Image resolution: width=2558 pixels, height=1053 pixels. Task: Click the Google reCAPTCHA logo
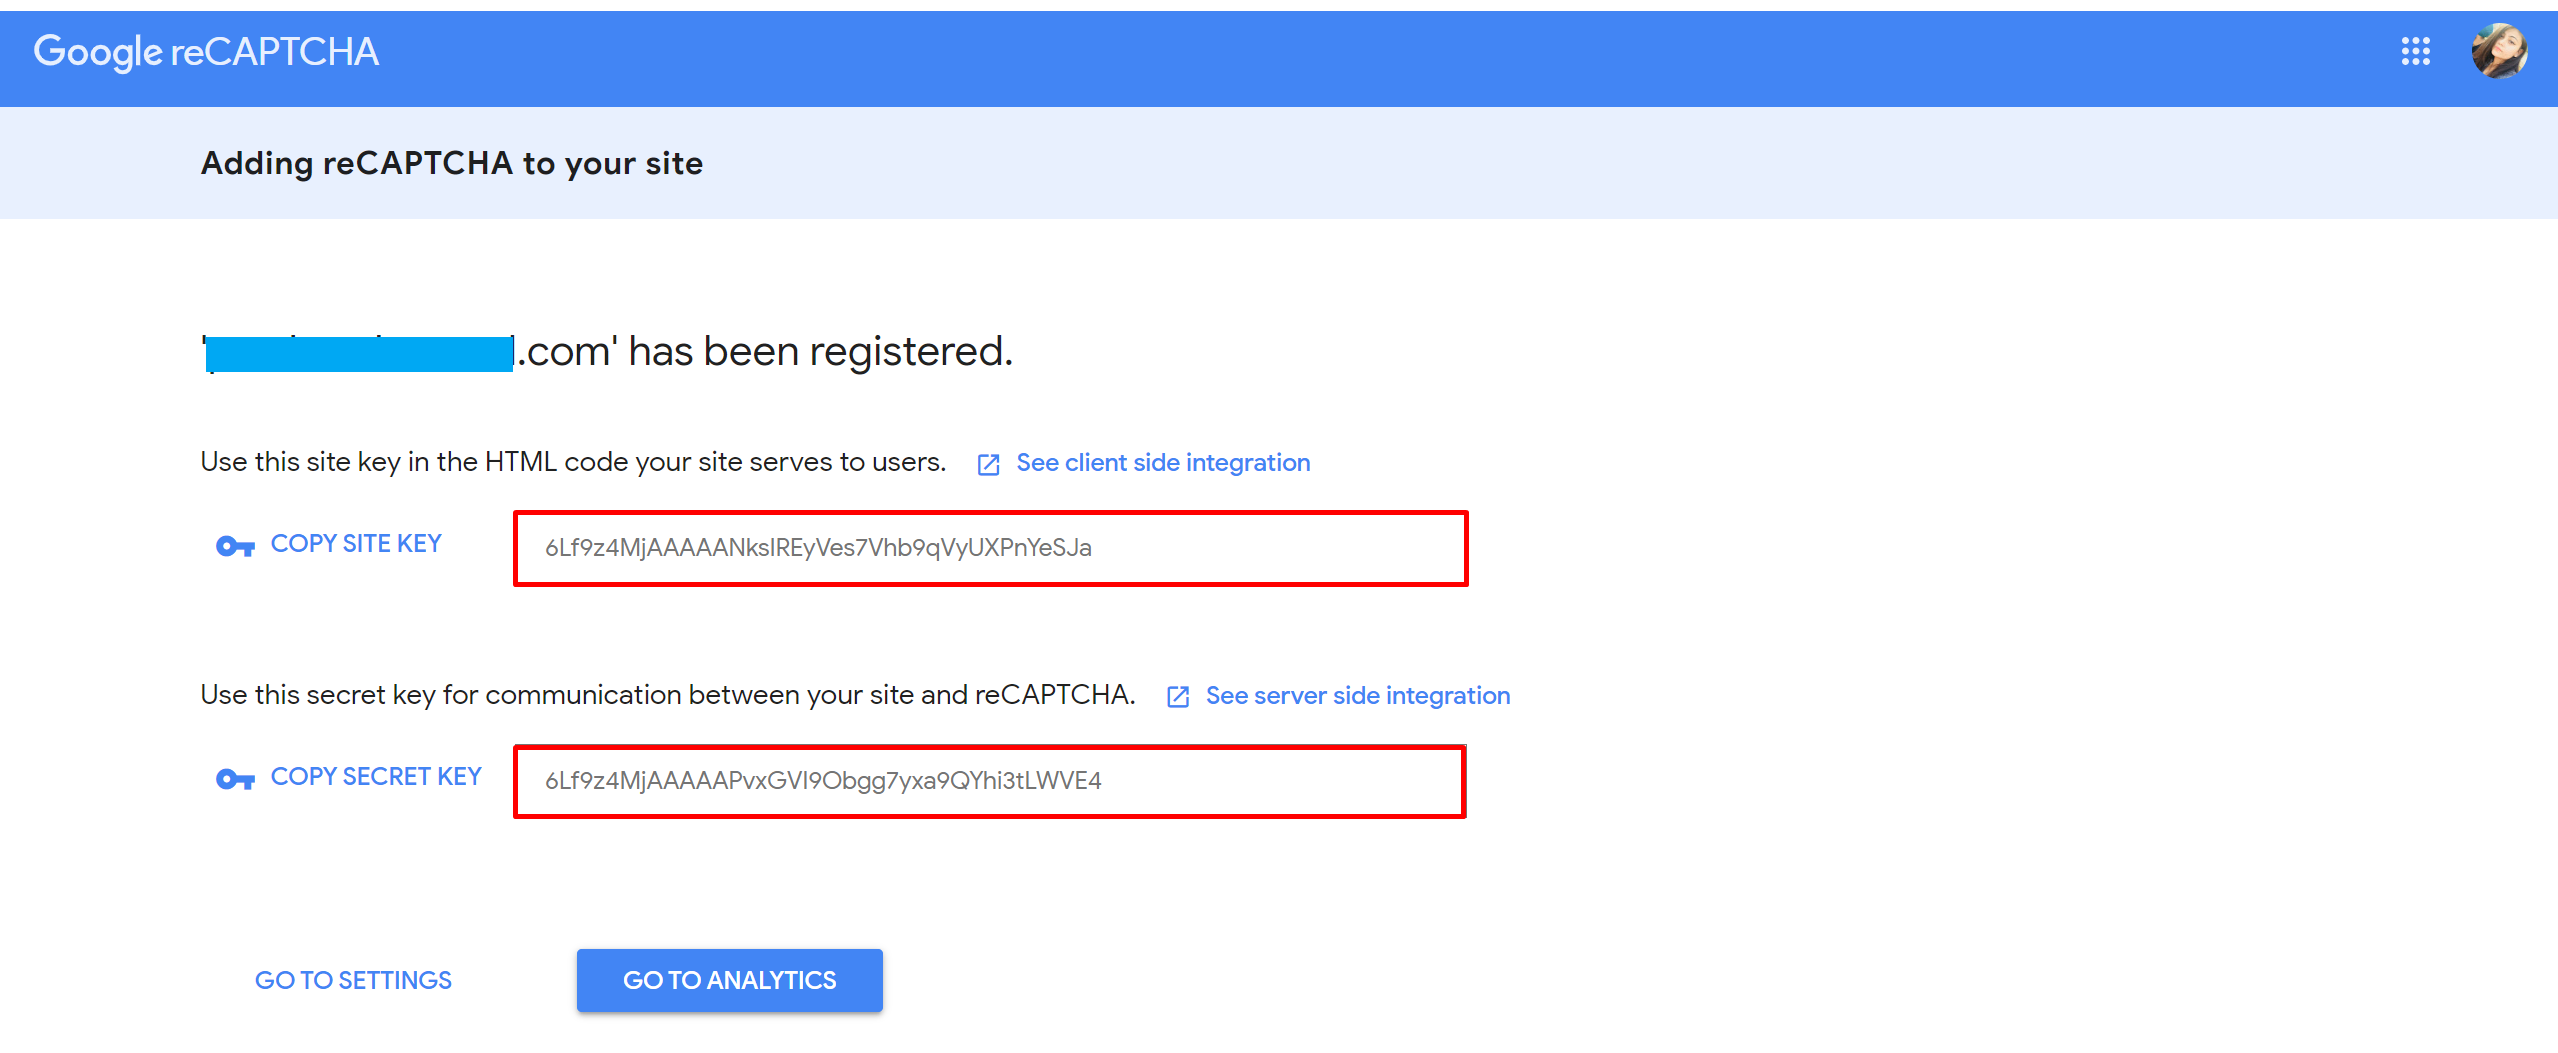click(x=207, y=51)
